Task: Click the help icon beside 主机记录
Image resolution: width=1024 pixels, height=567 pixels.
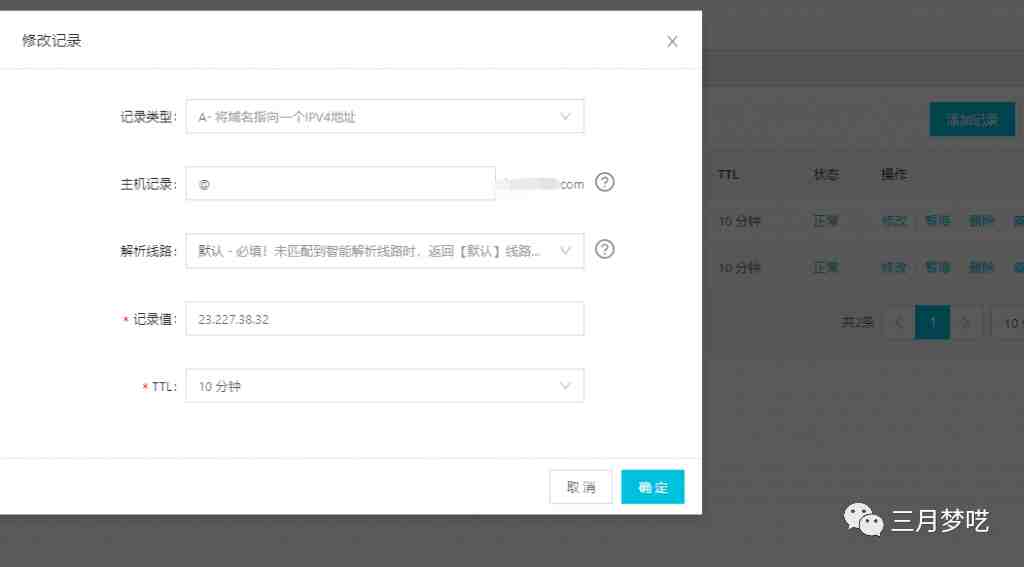Action: pos(605,182)
